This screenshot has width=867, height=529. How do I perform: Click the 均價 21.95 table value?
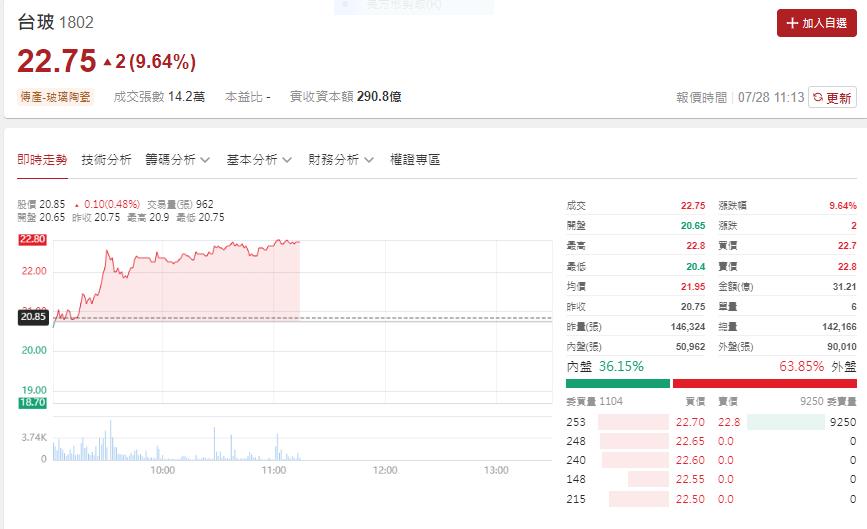click(693, 286)
